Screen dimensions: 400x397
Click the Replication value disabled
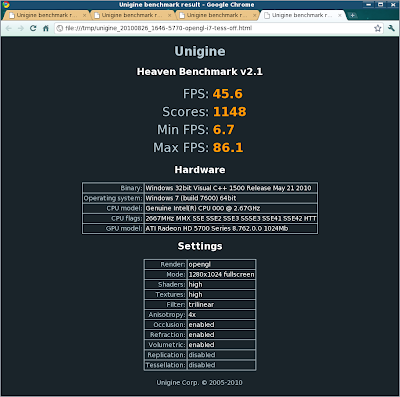coord(202,355)
